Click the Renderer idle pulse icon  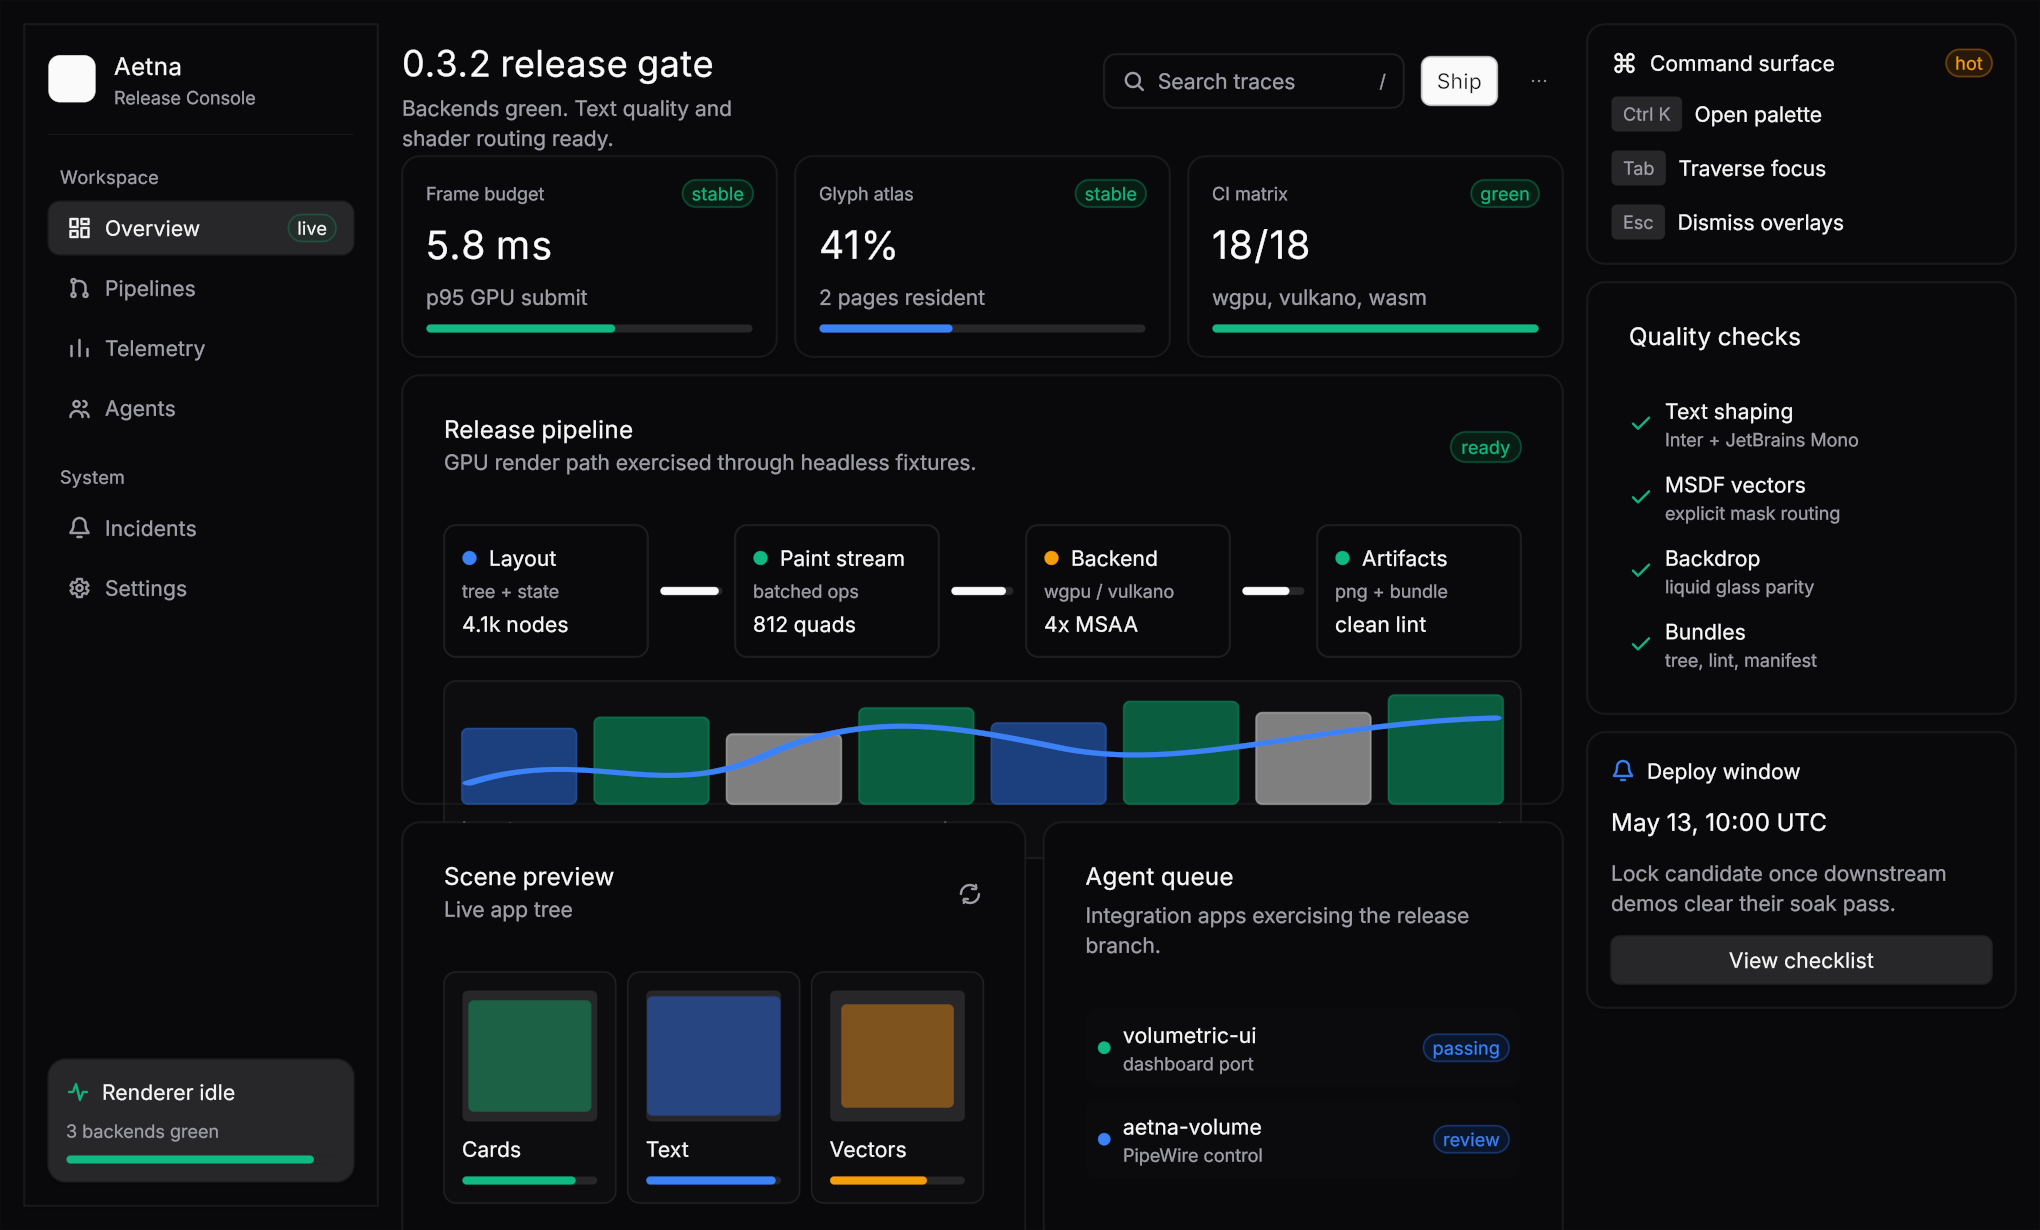(x=78, y=1092)
